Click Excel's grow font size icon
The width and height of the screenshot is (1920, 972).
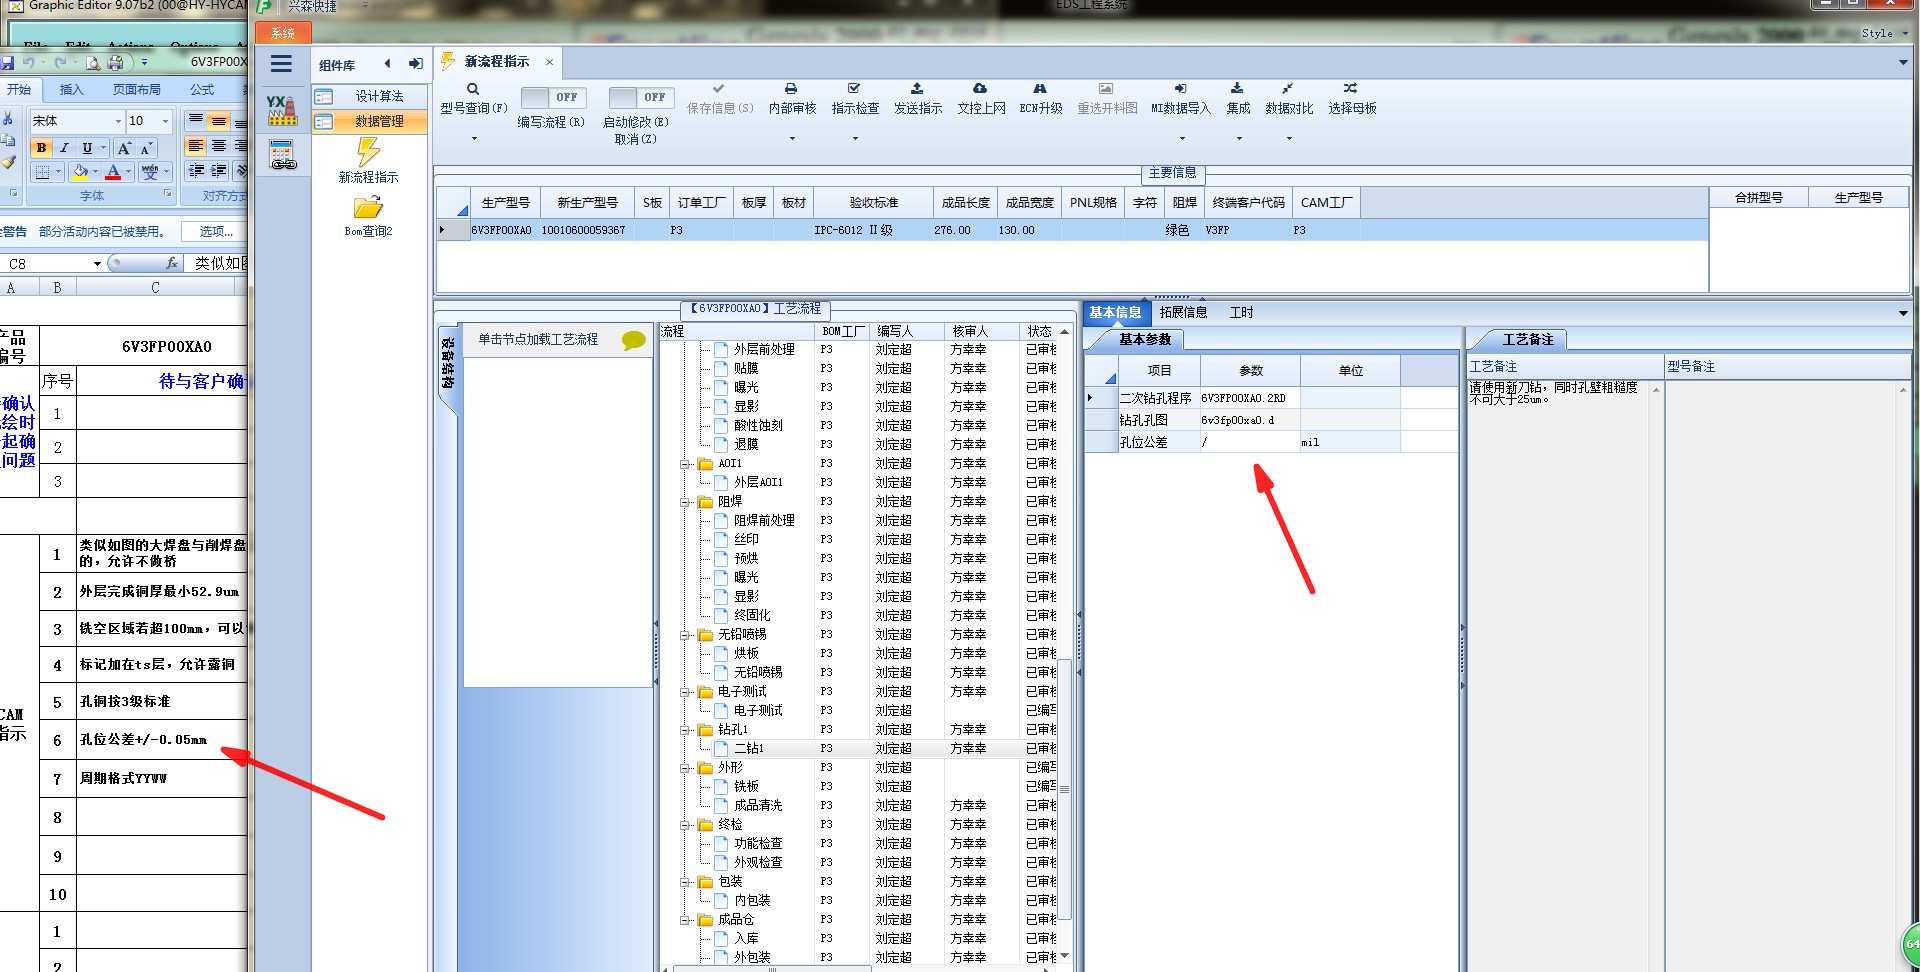pos(124,148)
